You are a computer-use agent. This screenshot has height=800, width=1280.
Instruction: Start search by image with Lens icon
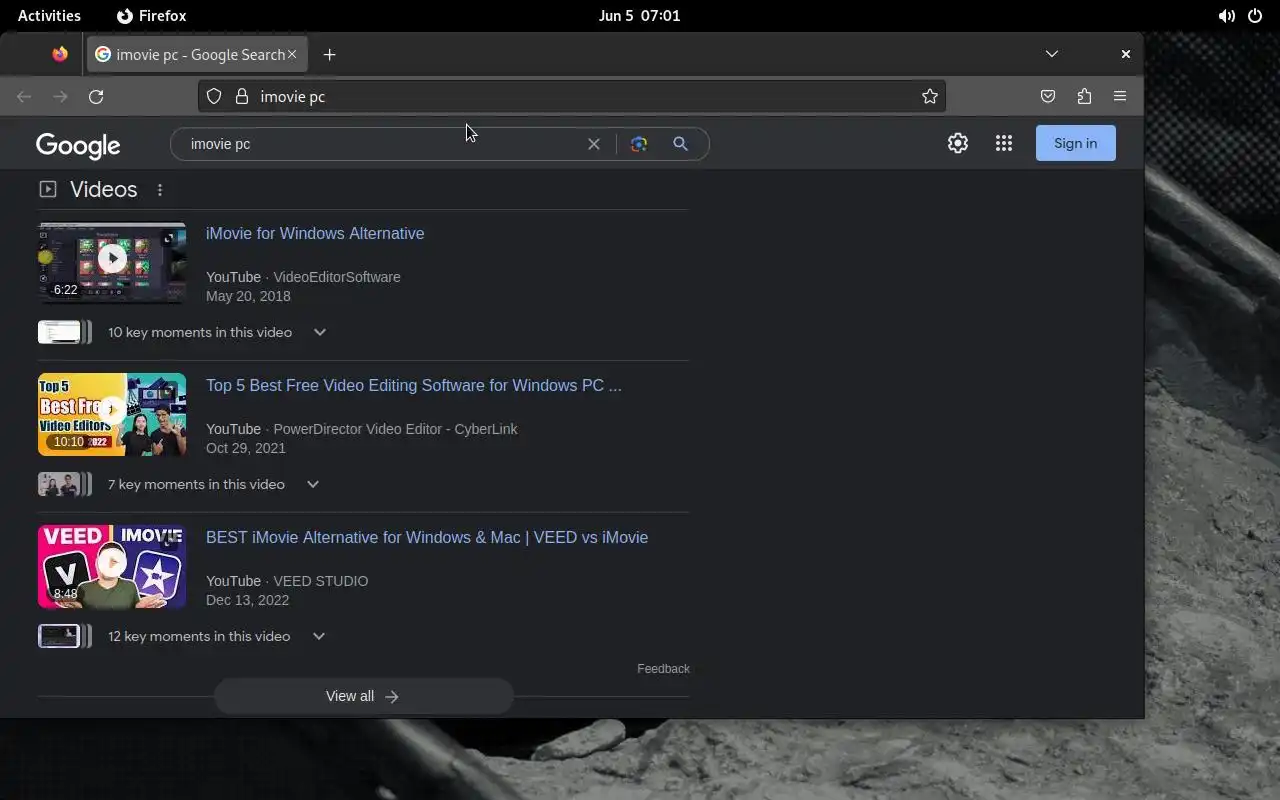point(639,144)
